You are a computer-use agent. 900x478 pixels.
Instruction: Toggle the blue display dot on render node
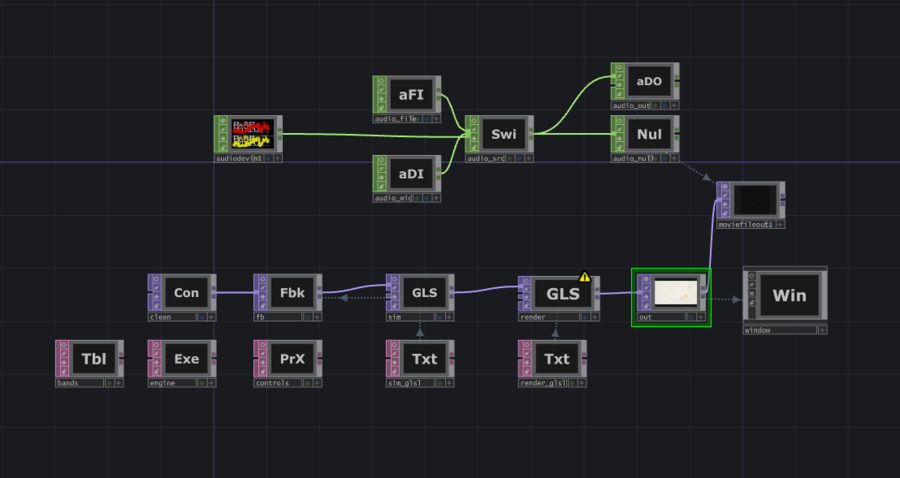click(x=586, y=317)
